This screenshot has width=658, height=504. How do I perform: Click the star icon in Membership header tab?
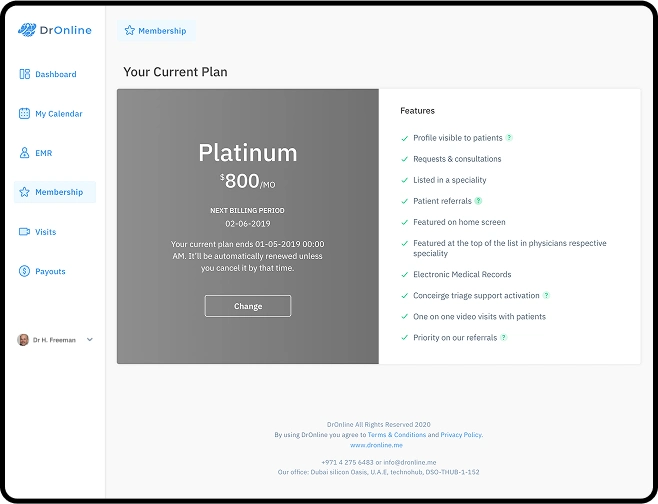130,31
